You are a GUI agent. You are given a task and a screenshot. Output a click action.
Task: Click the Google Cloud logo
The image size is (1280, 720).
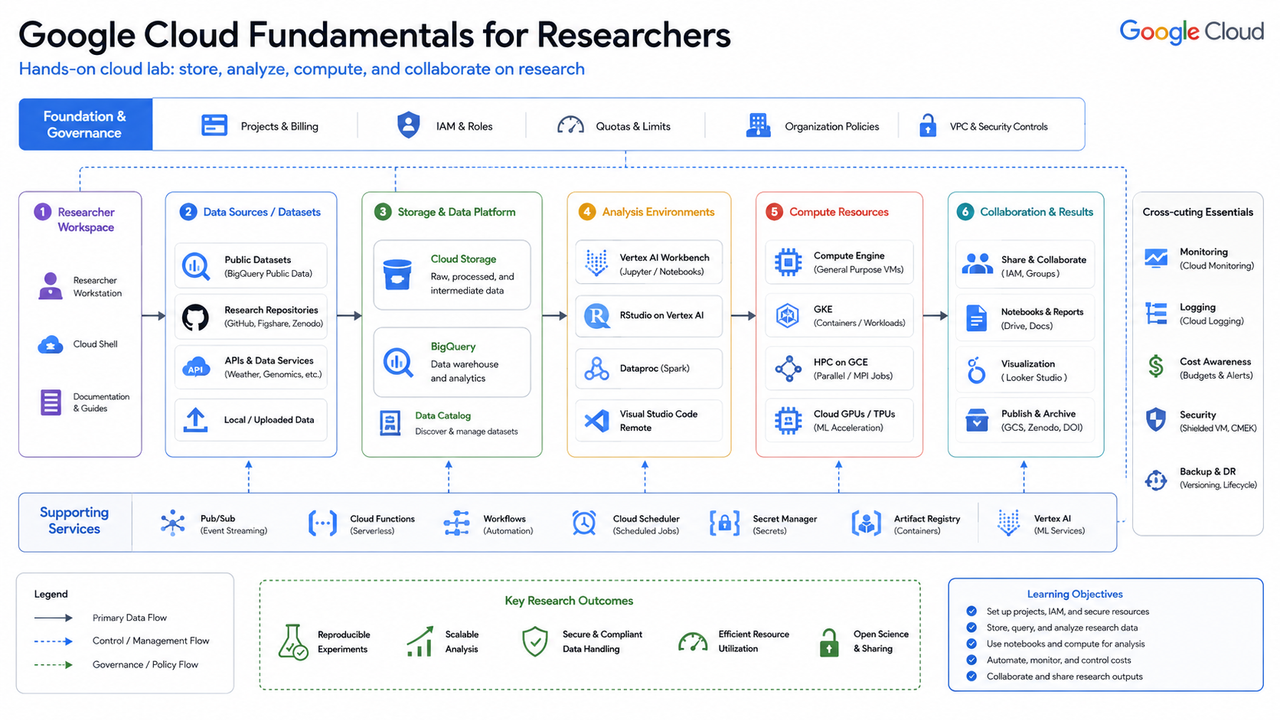pyautogui.click(x=1192, y=31)
